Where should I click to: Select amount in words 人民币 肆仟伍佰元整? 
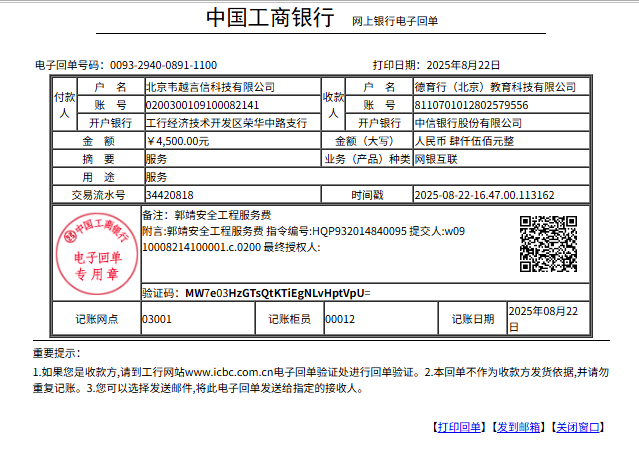pyautogui.click(x=464, y=141)
